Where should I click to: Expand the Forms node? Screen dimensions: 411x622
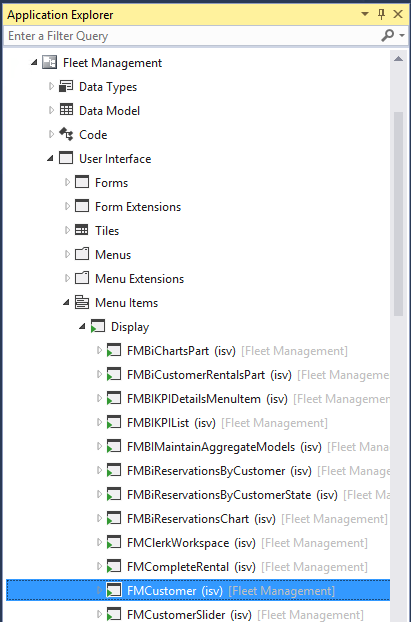pyautogui.click(x=67, y=182)
